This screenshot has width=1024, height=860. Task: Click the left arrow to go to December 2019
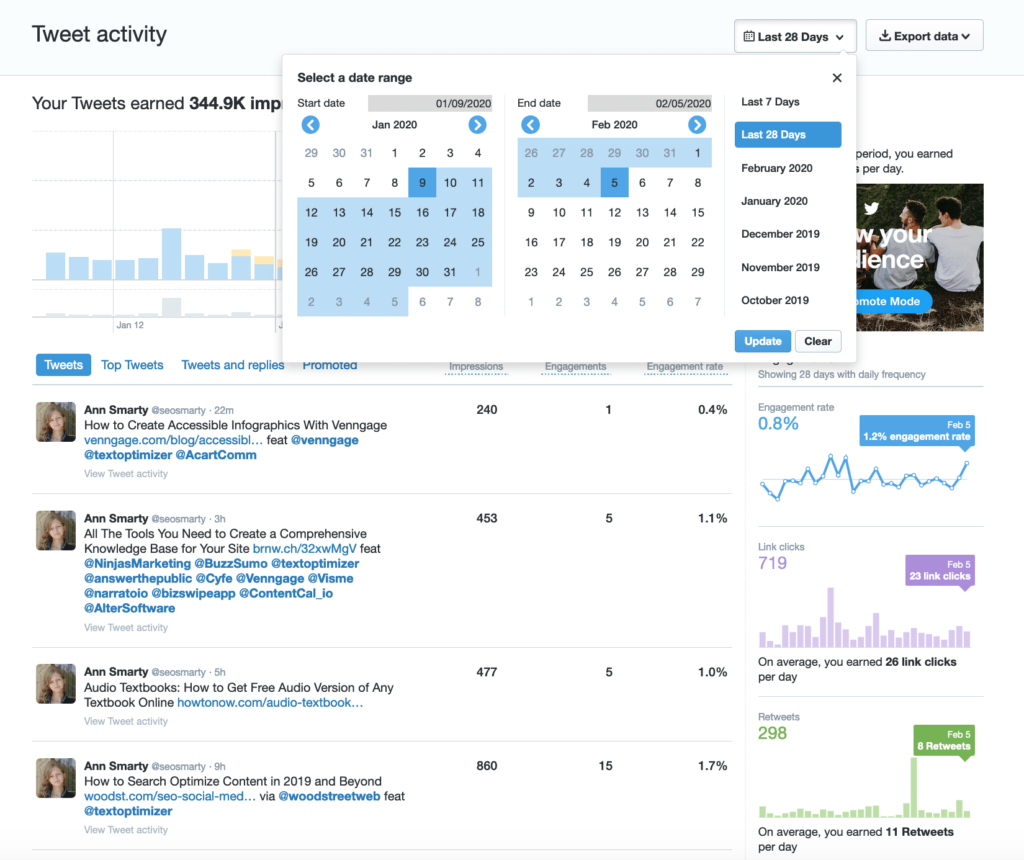(x=311, y=124)
